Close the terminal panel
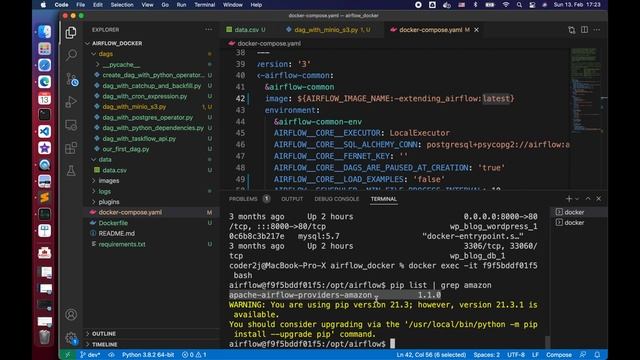The image size is (640, 360). click(x=598, y=199)
